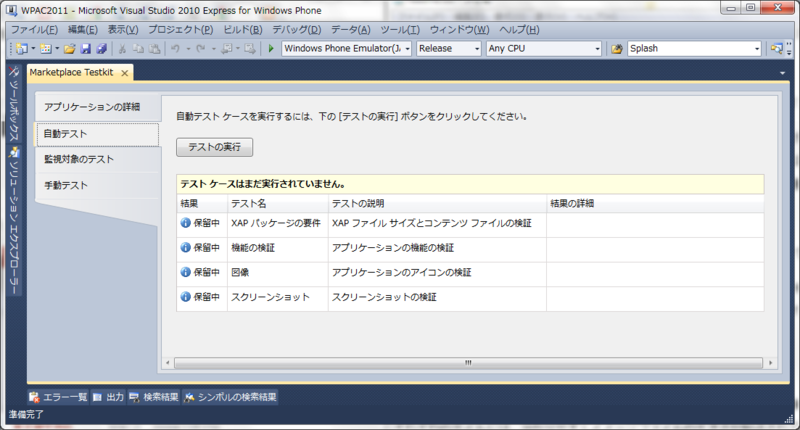The width and height of the screenshot is (800, 430).
Task: Click the scrollbar left arrow
Action: point(168,363)
